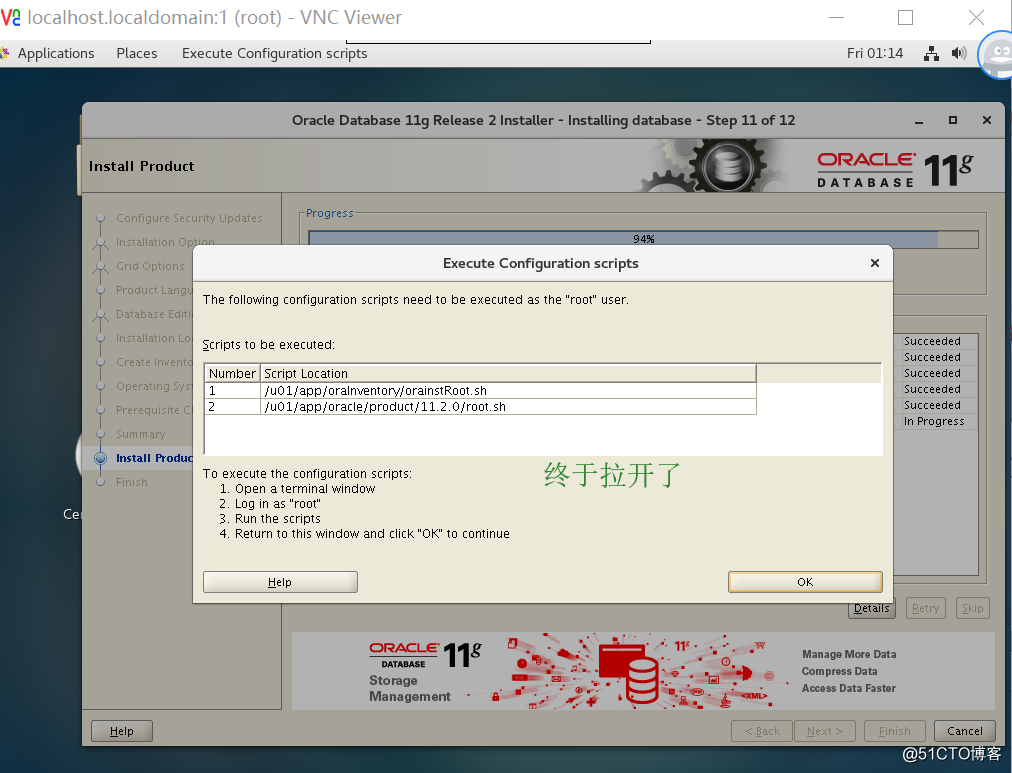
Task: Click the Next button in the installer
Action: [825, 731]
